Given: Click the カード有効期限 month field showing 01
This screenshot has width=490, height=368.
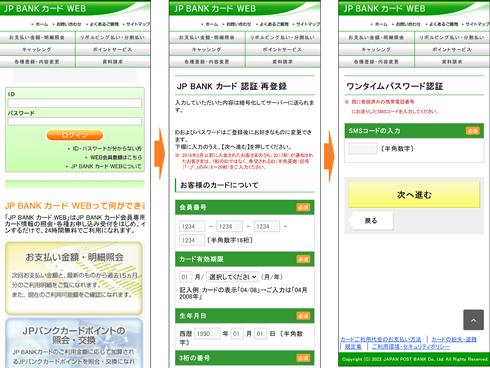Looking at the screenshot, I should (185, 277).
